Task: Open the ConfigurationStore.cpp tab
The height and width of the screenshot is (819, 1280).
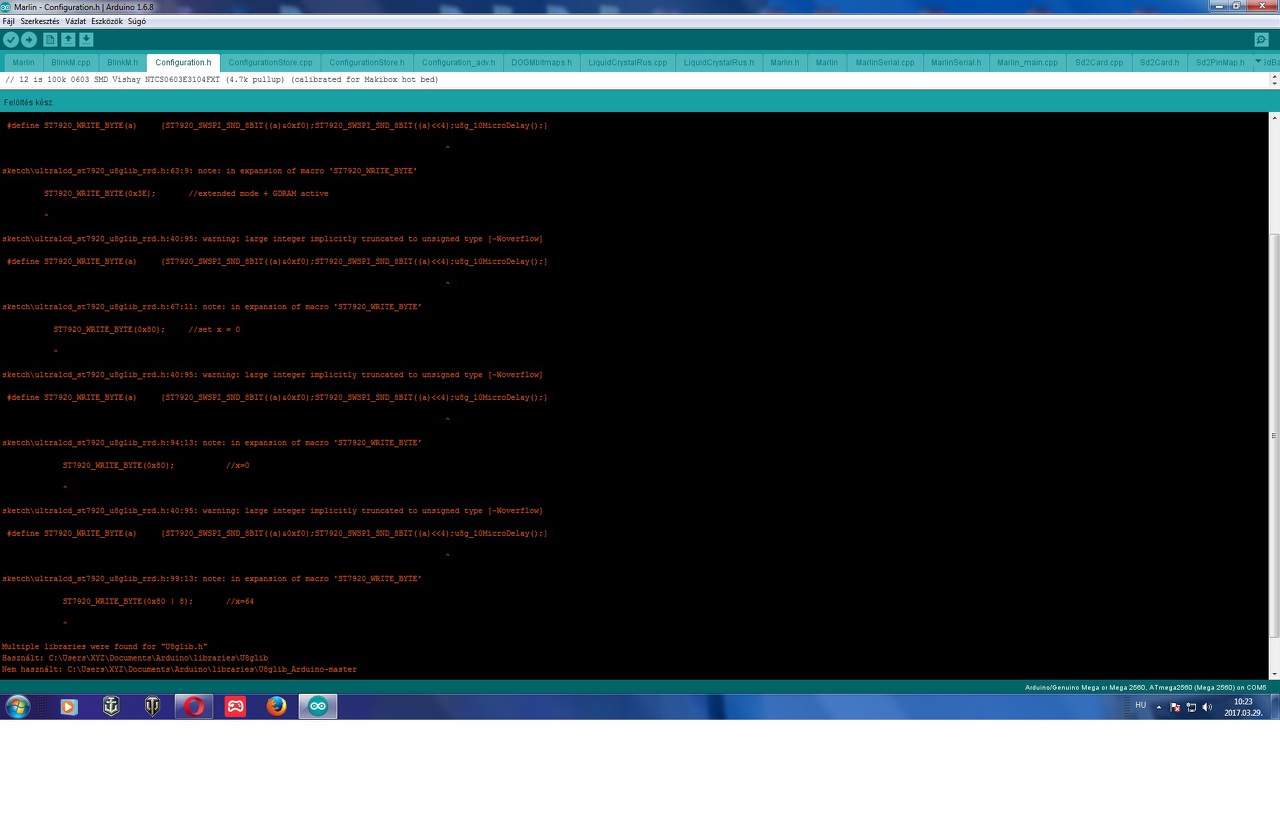Action: pyautogui.click(x=270, y=62)
